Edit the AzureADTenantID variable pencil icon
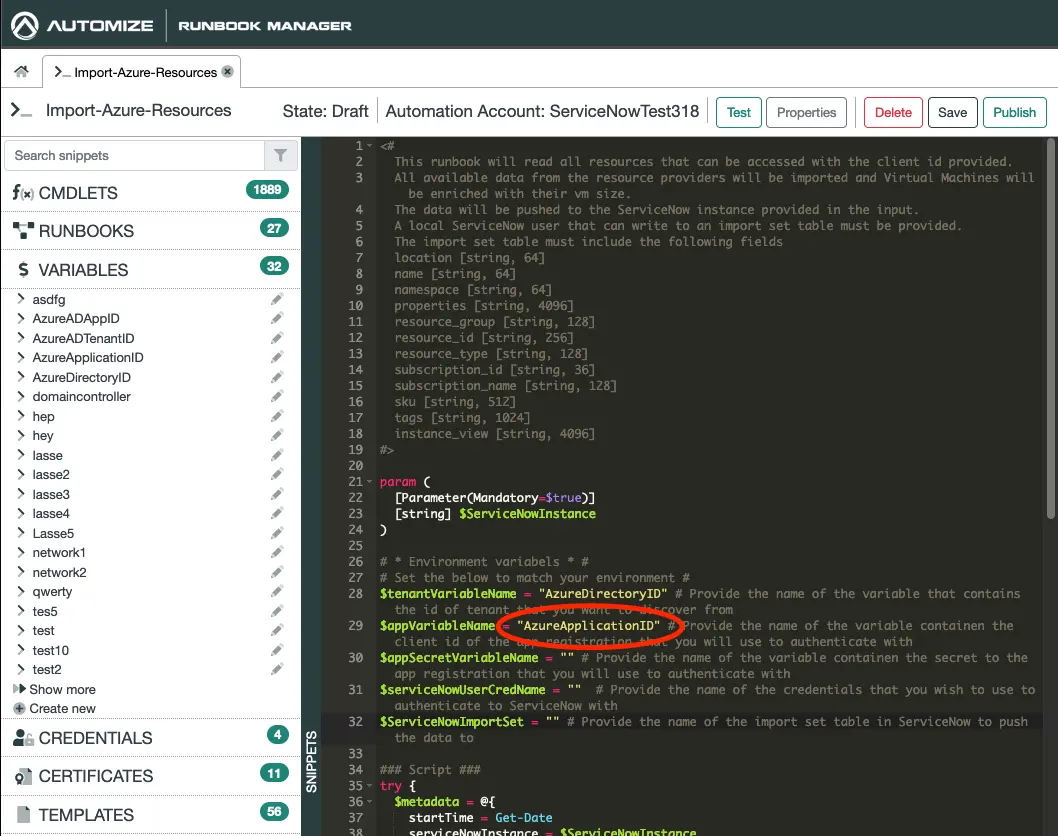This screenshot has height=836, width=1058. [x=277, y=338]
